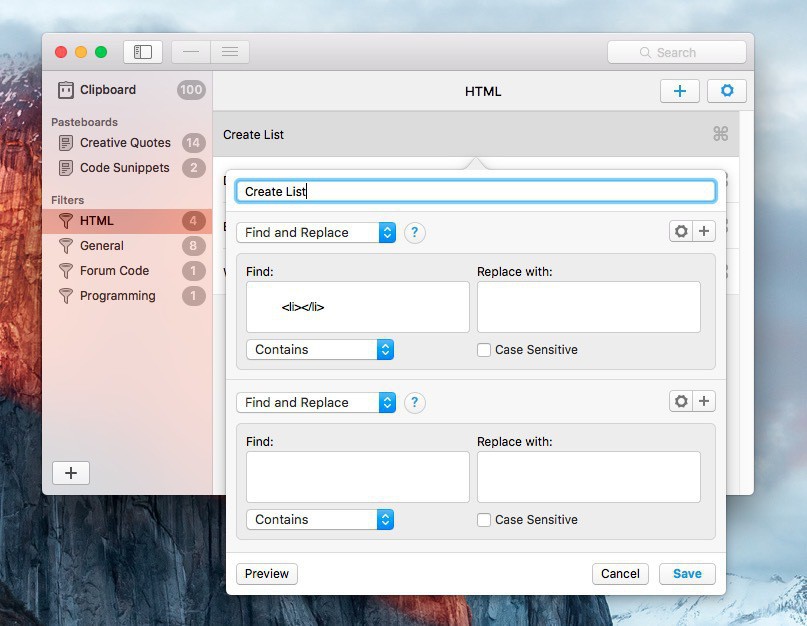Open help for first Find and Replace

pos(414,232)
